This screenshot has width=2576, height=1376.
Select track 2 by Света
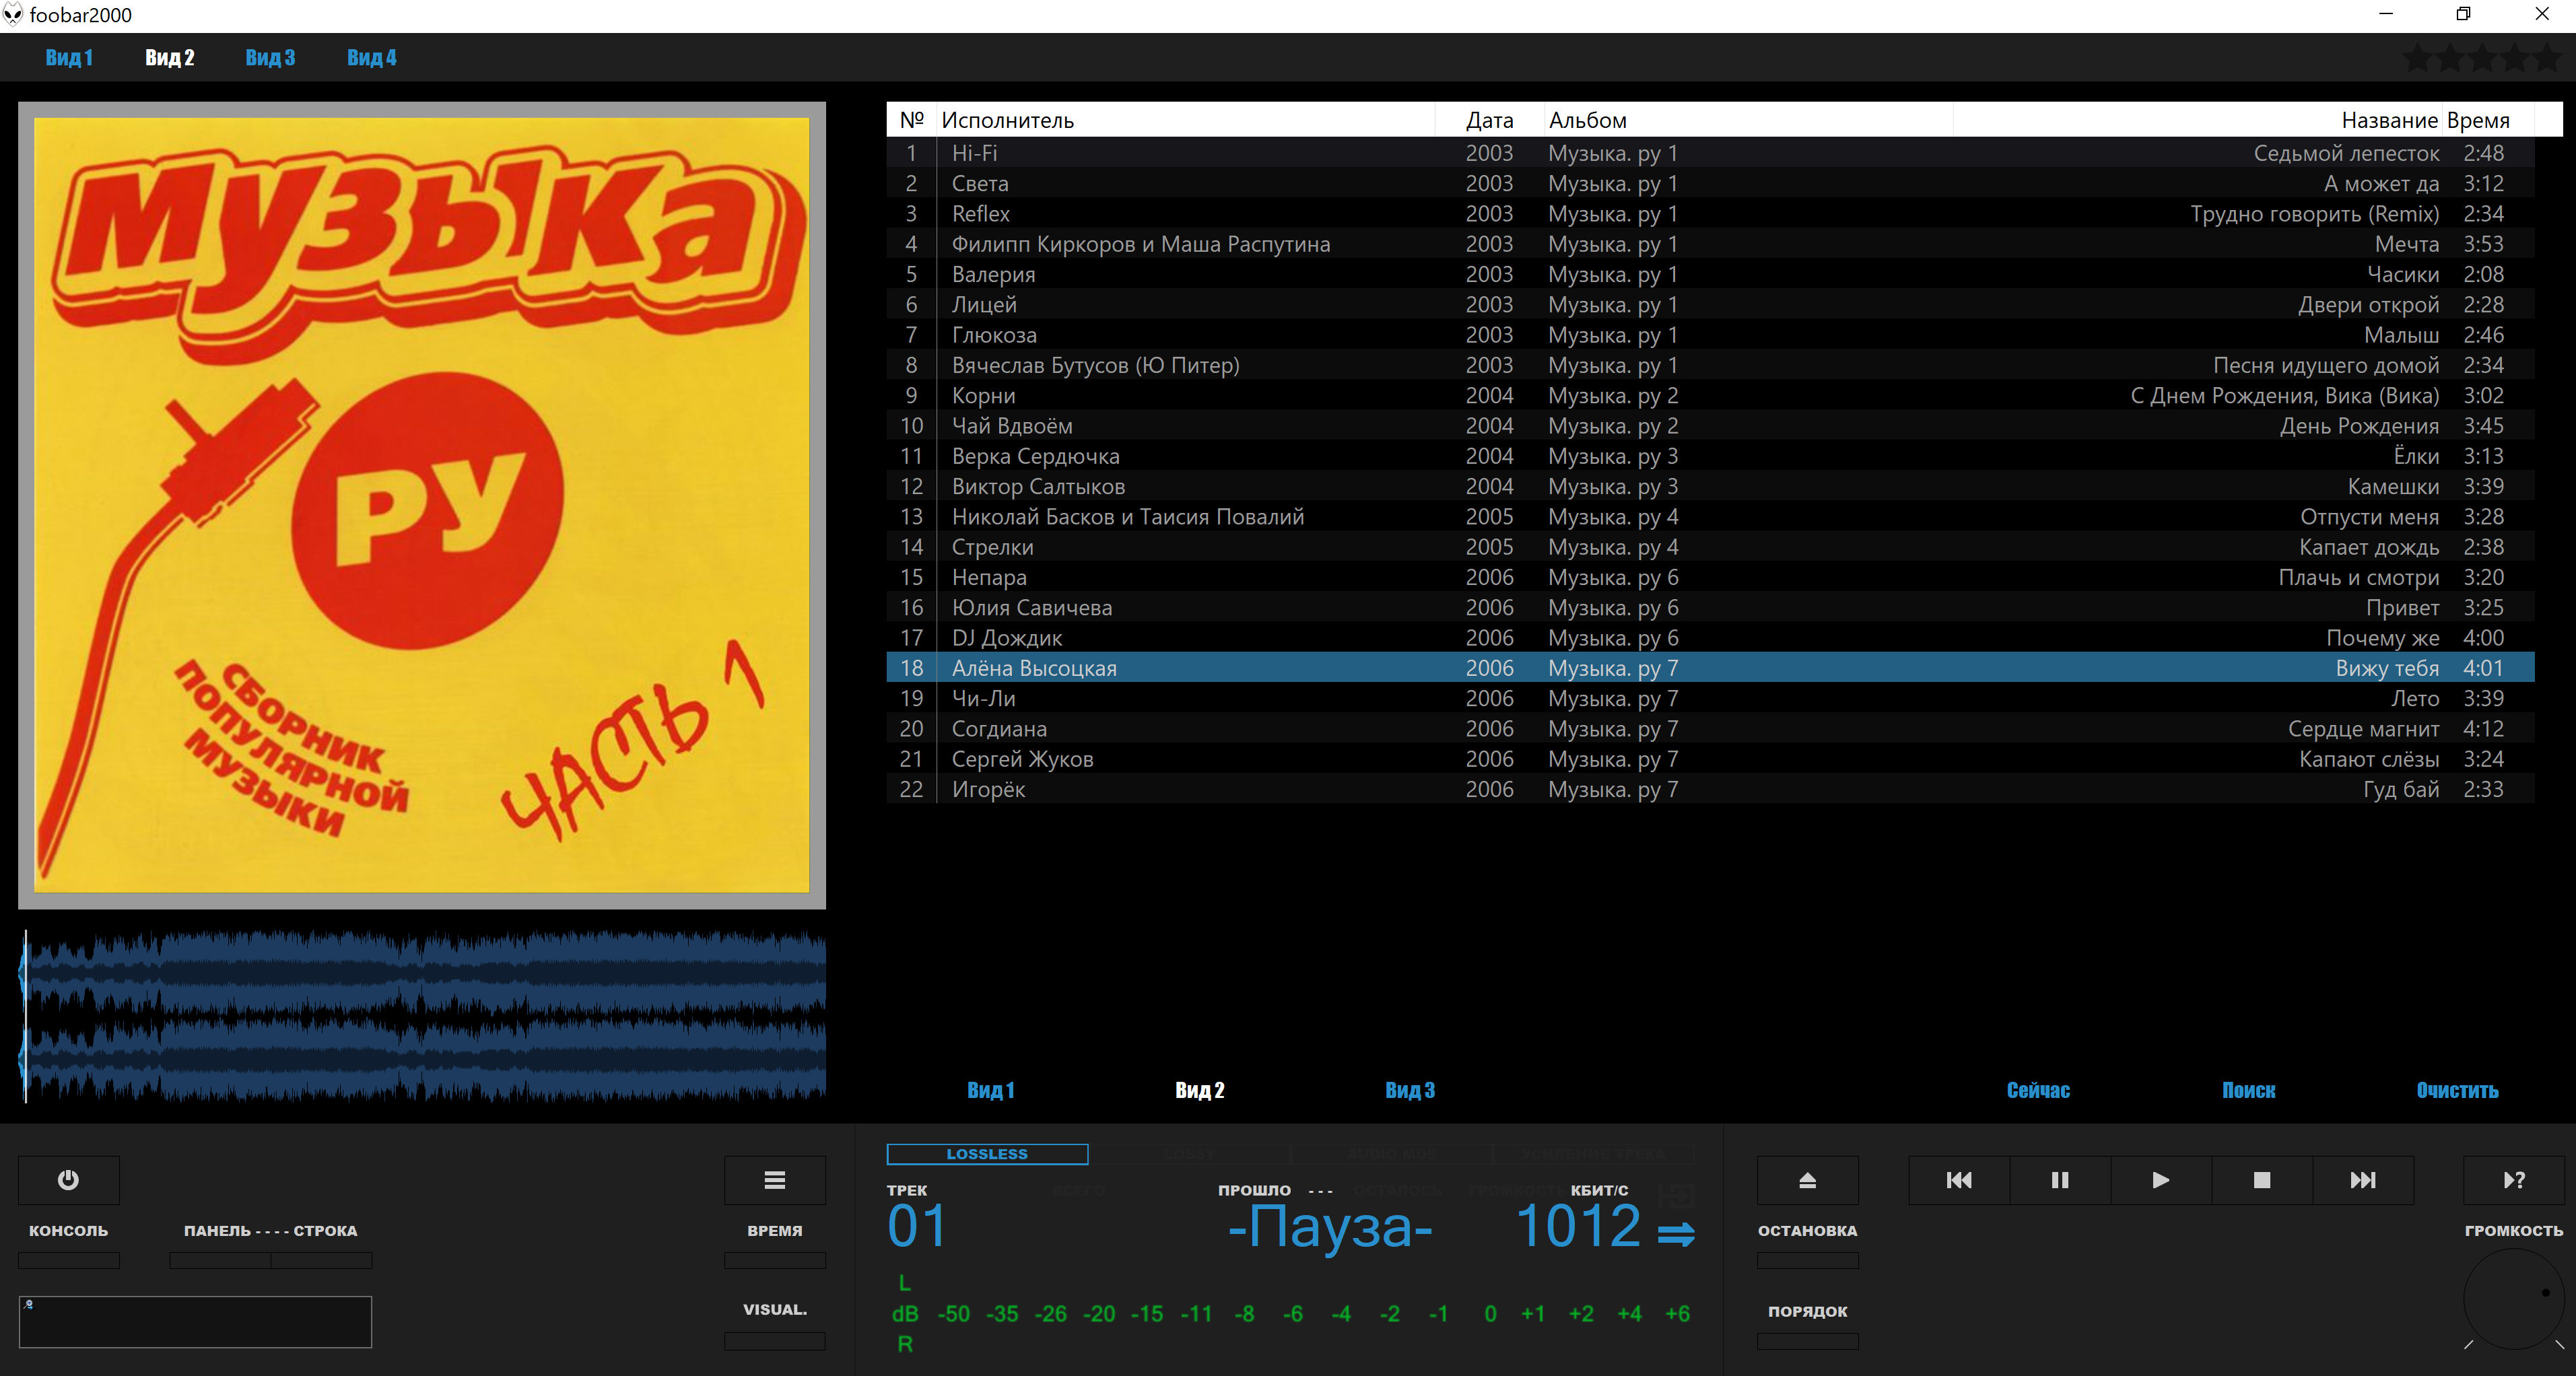point(1710,183)
